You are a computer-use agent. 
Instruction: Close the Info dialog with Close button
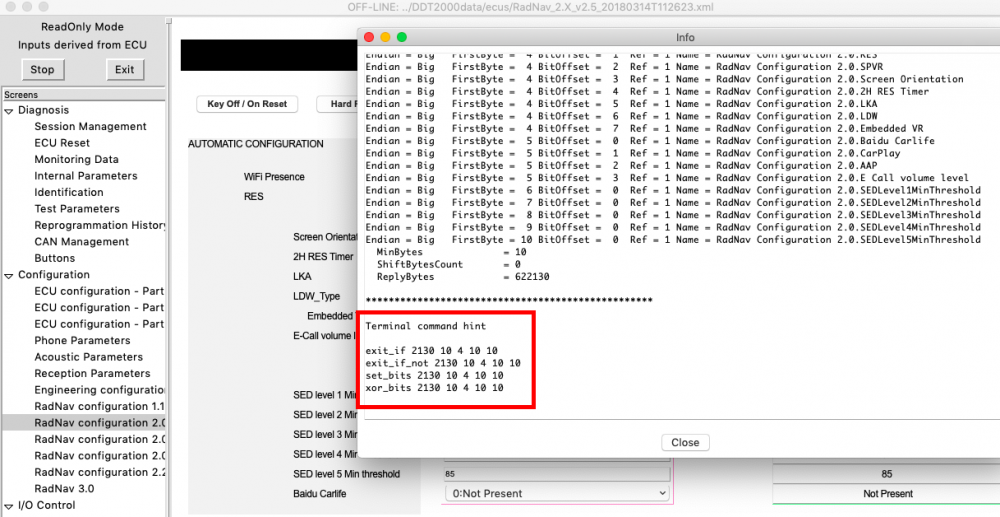pos(685,442)
